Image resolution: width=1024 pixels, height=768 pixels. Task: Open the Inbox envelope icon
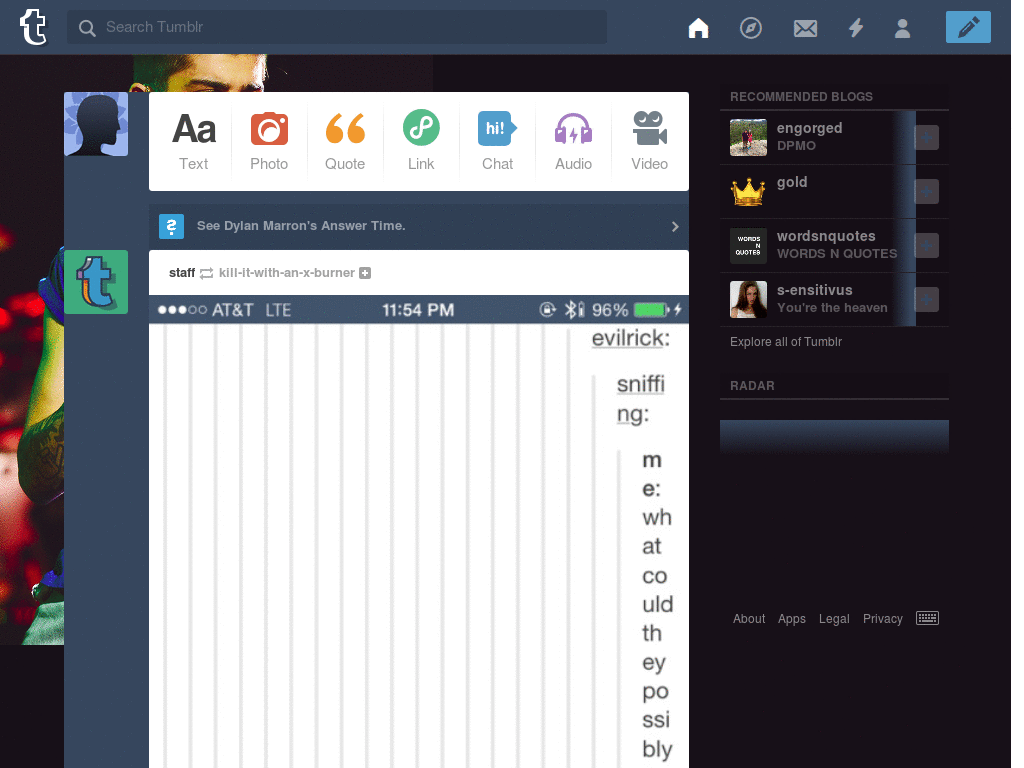(x=805, y=28)
